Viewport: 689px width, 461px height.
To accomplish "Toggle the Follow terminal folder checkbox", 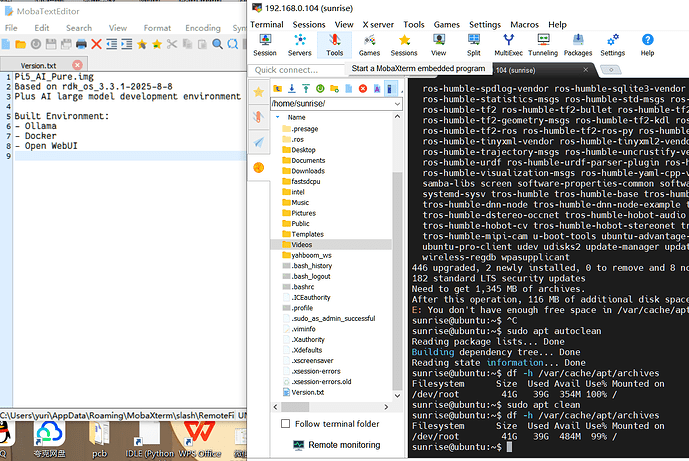I will [x=286, y=424].
